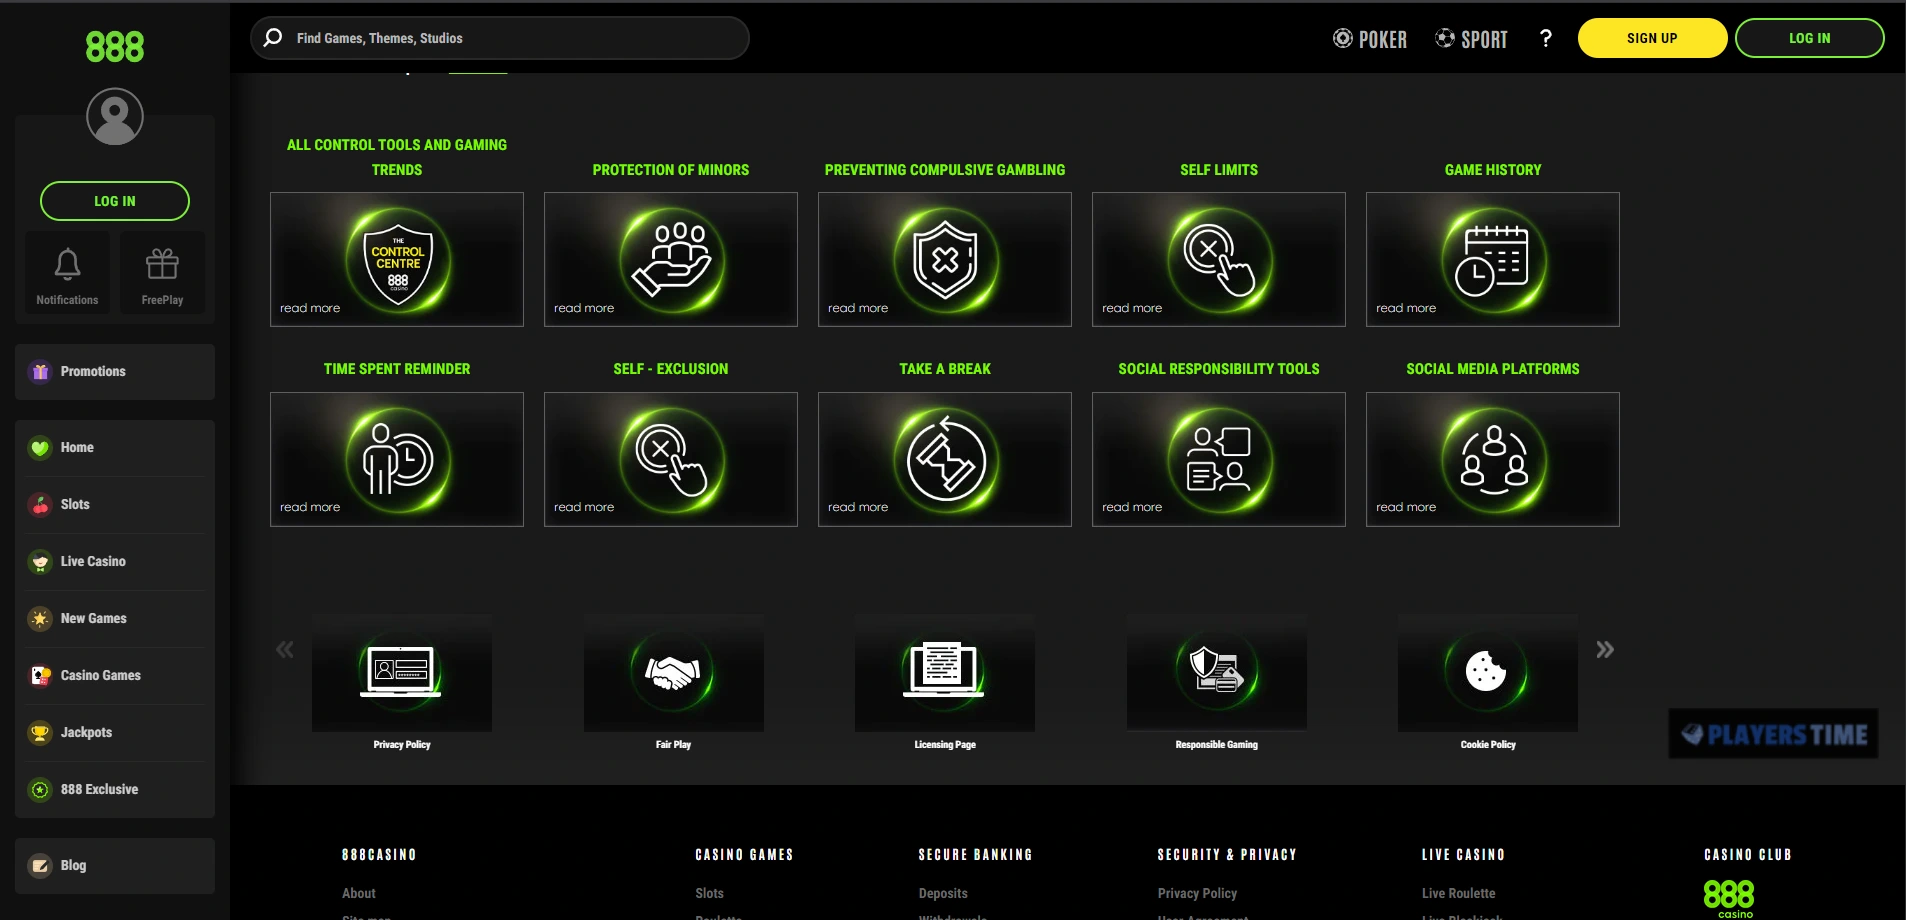Click read more under Take a Break
The image size is (1906, 920).
(858, 507)
